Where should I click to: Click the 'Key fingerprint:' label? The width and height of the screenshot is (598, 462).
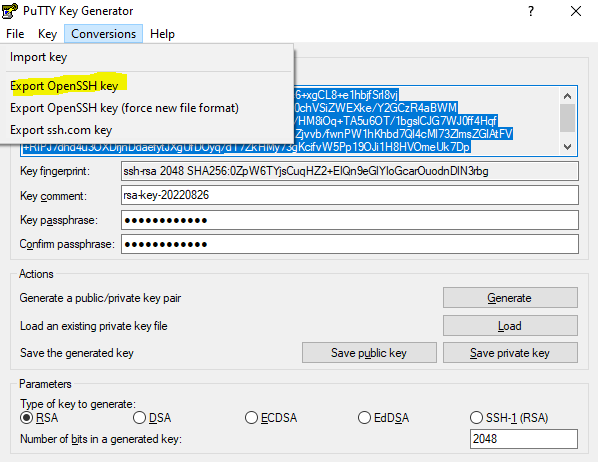(x=55, y=171)
